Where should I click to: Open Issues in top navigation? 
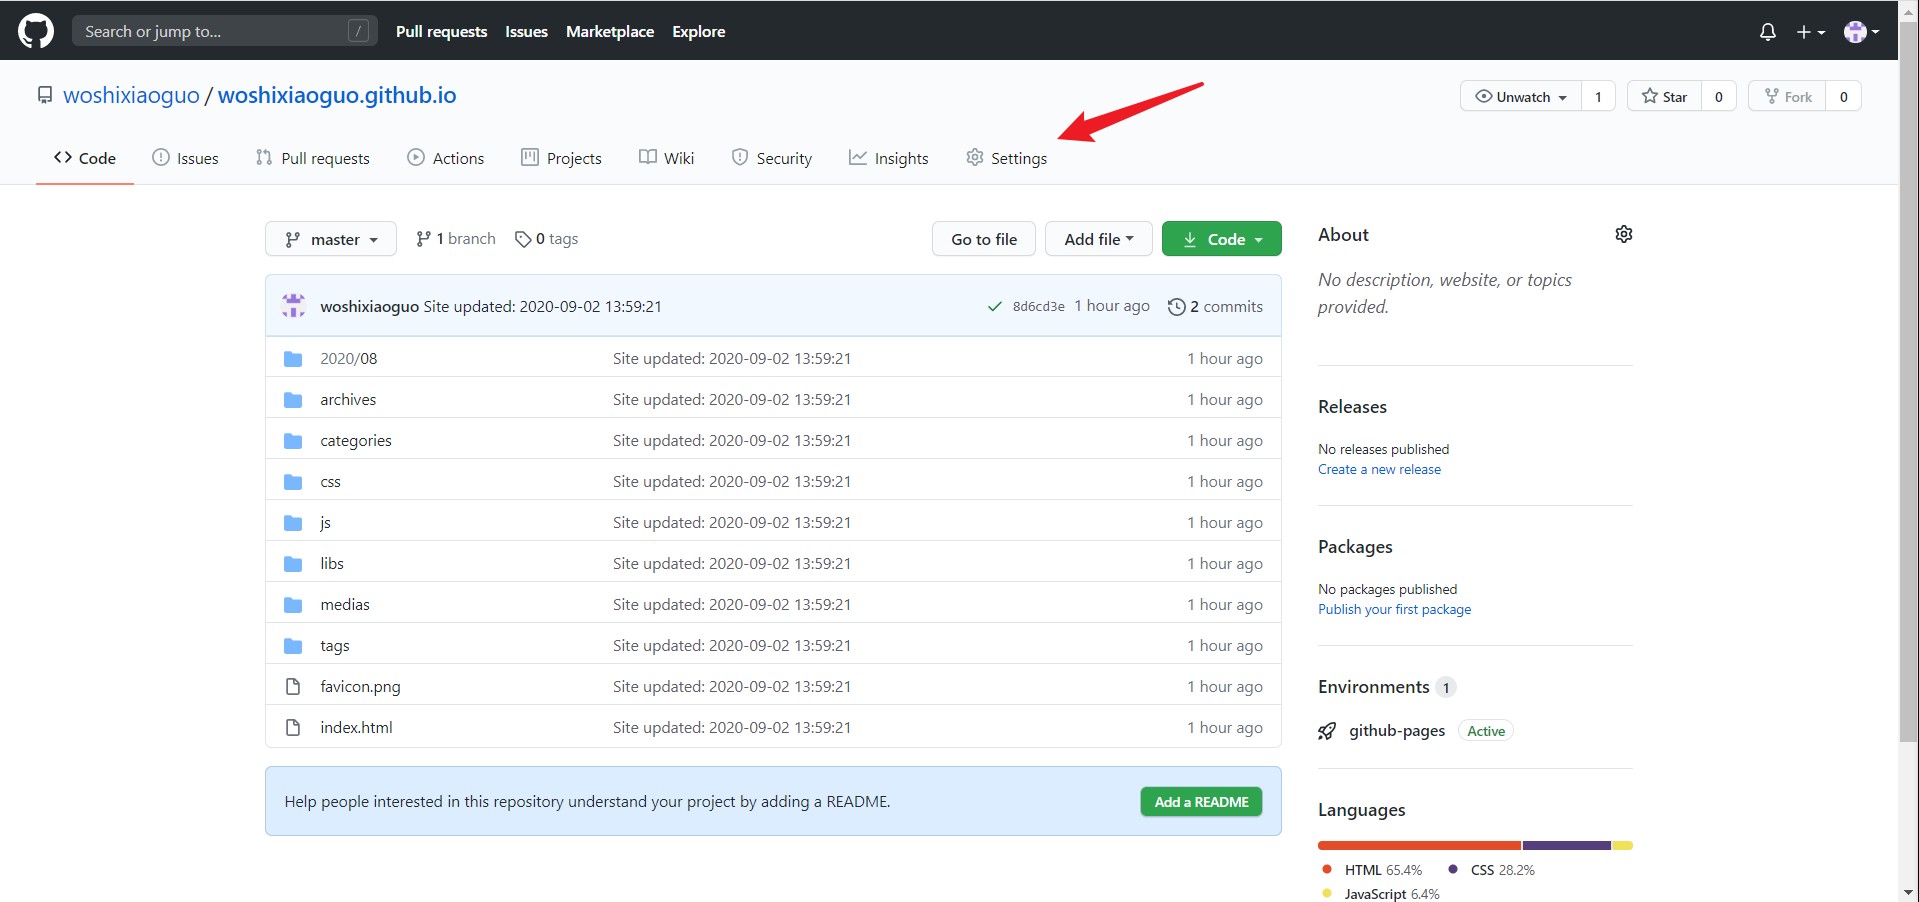coord(526,32)
